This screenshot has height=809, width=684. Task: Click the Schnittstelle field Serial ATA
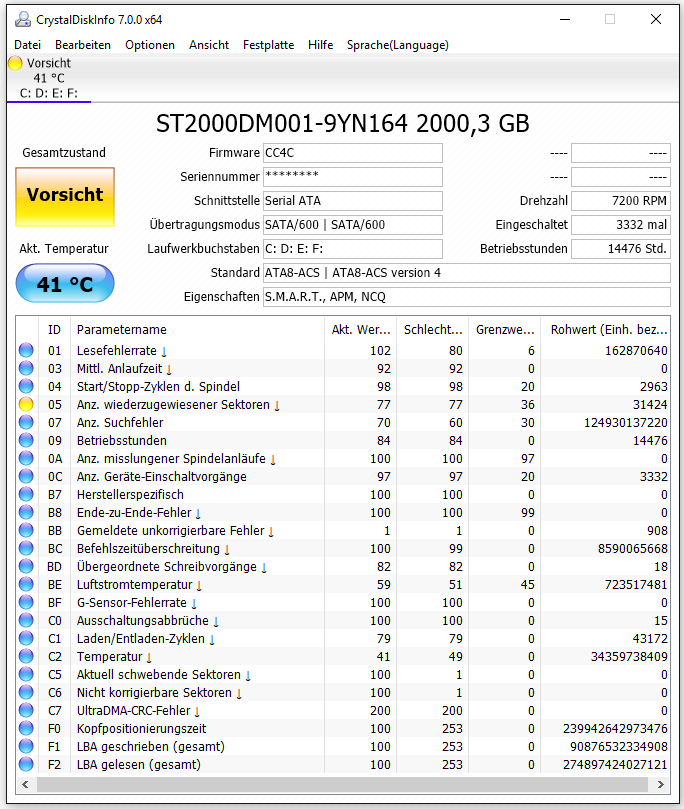point(353,201)
